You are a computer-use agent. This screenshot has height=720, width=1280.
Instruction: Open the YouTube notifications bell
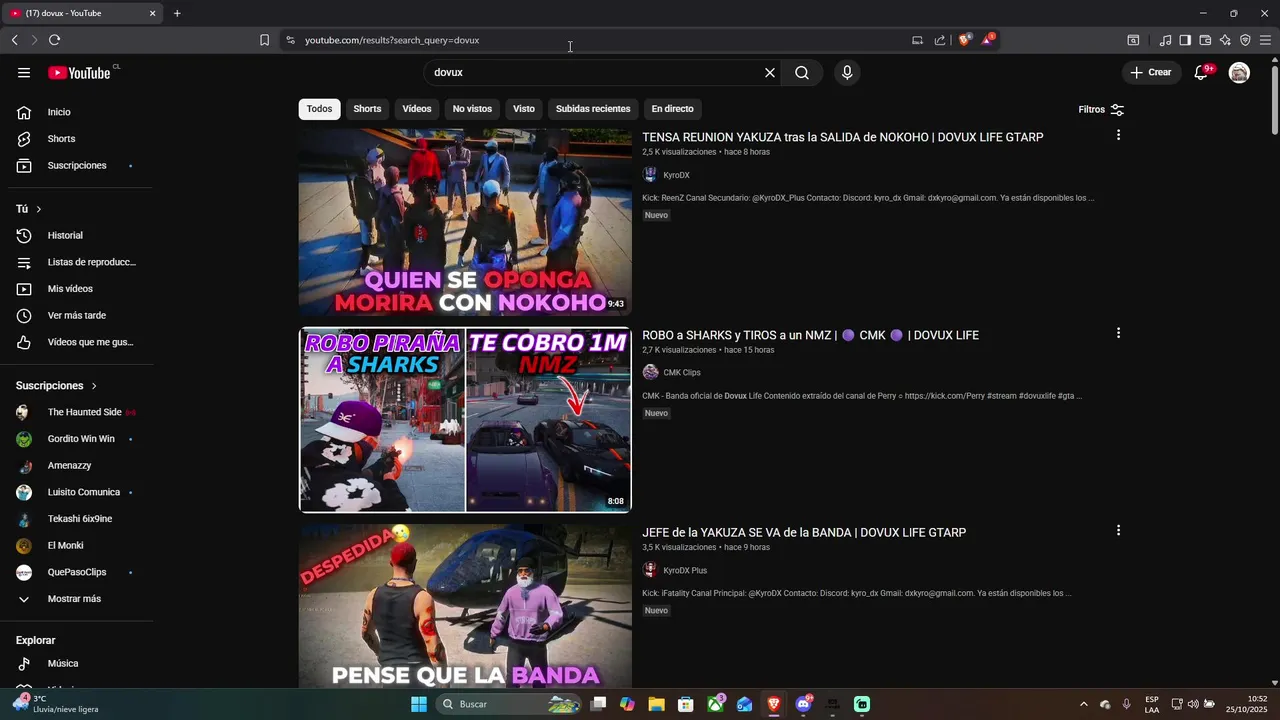pos(1202,72)
